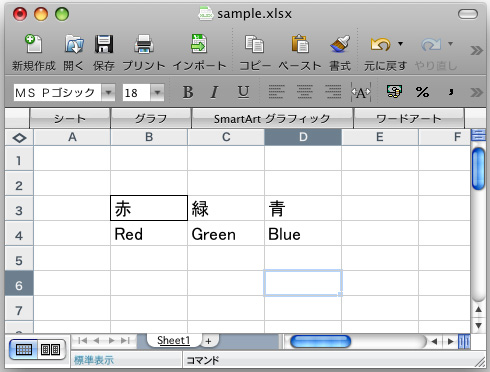Go to last sheet navigation arrow
Screen dimensions: 490x372
125,341
